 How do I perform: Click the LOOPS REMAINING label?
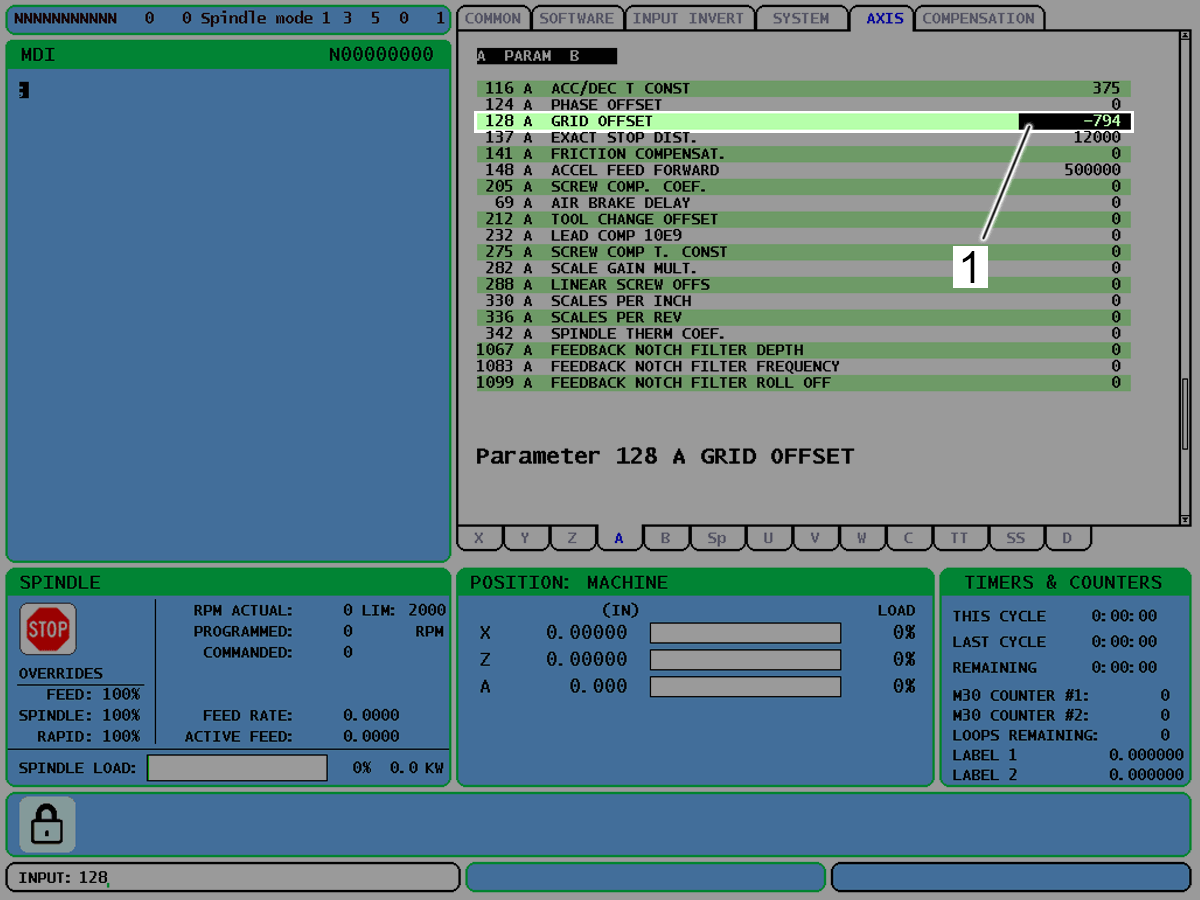point(1025,735)
